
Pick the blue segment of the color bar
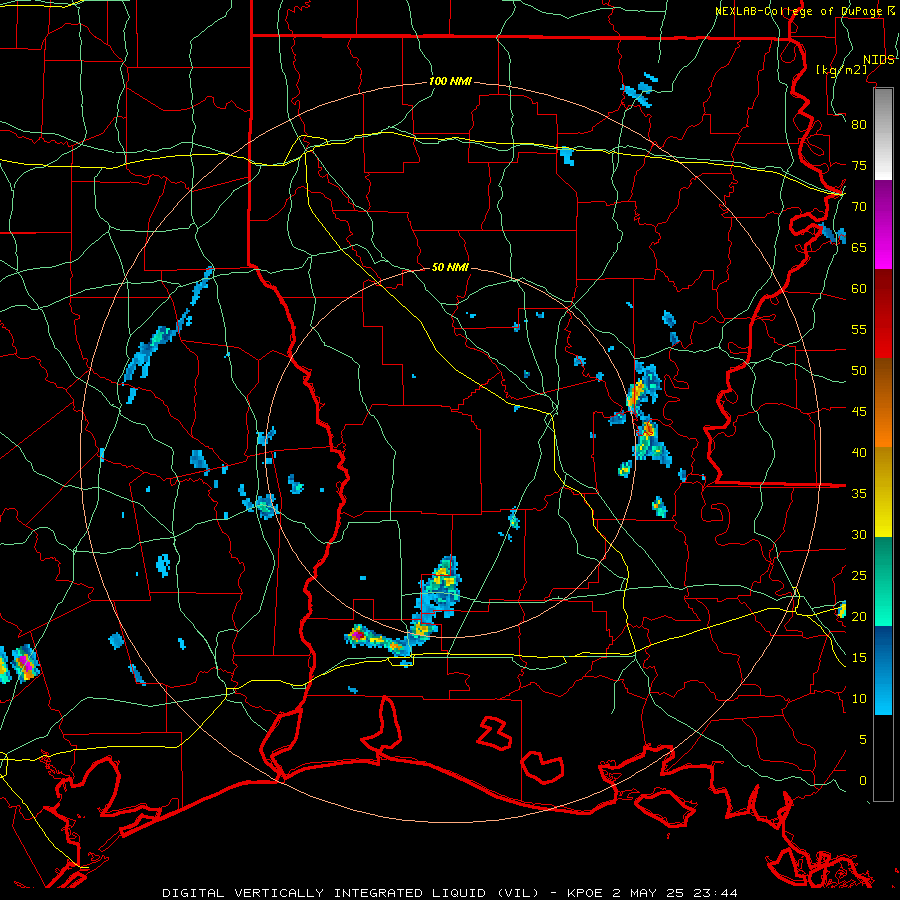[x=883, y=670]
